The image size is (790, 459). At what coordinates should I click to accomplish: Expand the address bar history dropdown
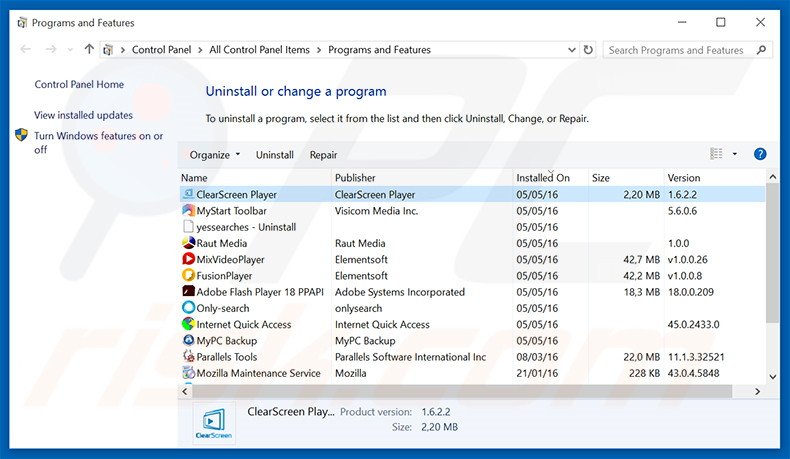click(x=571, y=50)
